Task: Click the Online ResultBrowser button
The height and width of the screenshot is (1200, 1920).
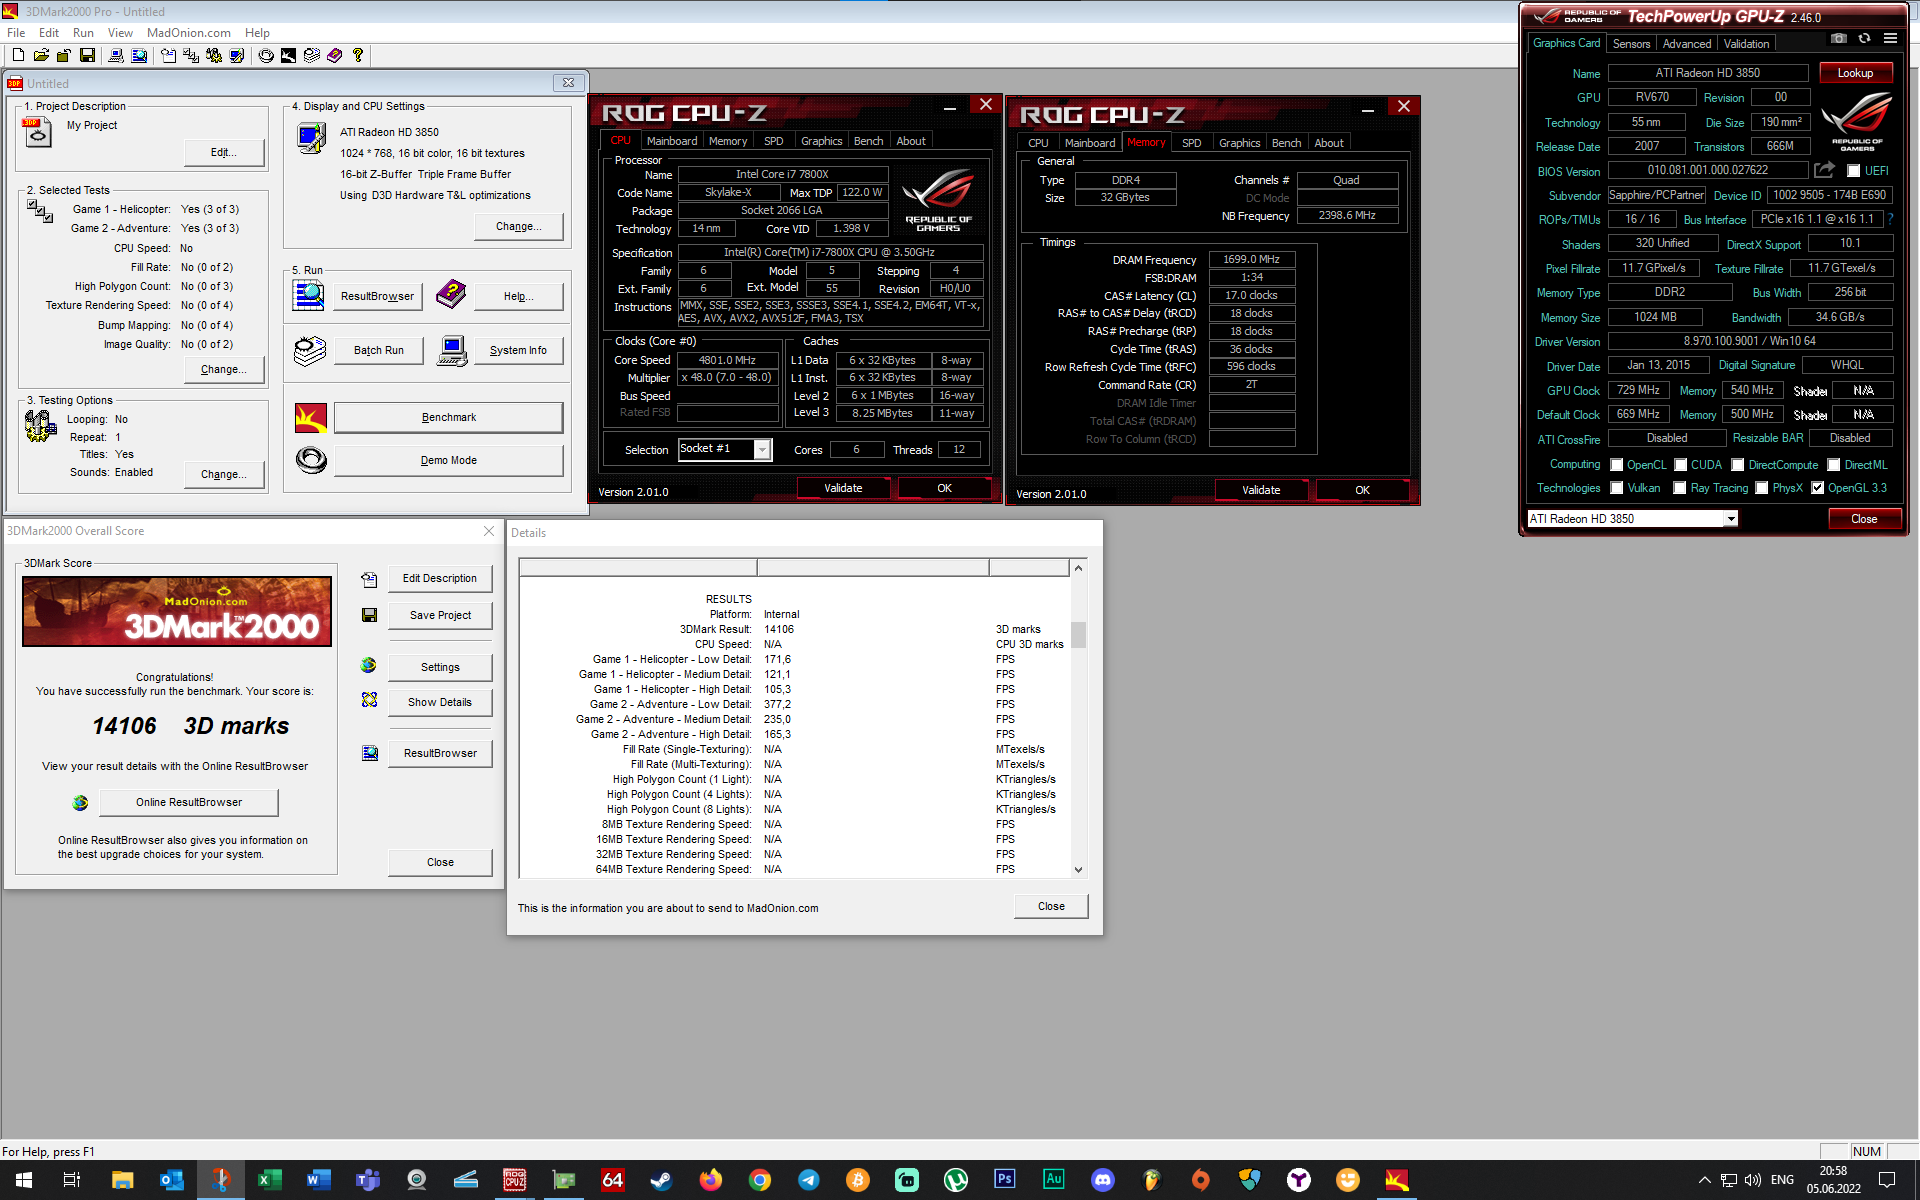Action: [189, 802]
